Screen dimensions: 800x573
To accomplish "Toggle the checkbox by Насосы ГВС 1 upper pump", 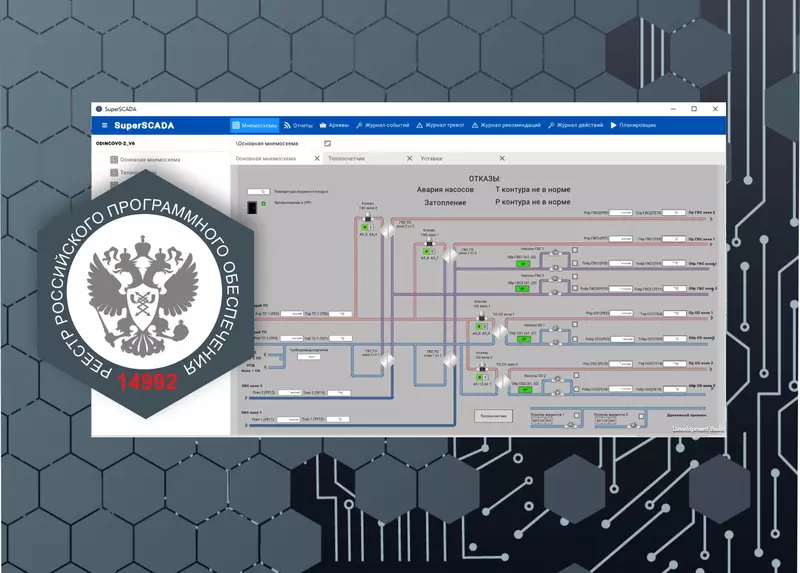I will [575, 251].
